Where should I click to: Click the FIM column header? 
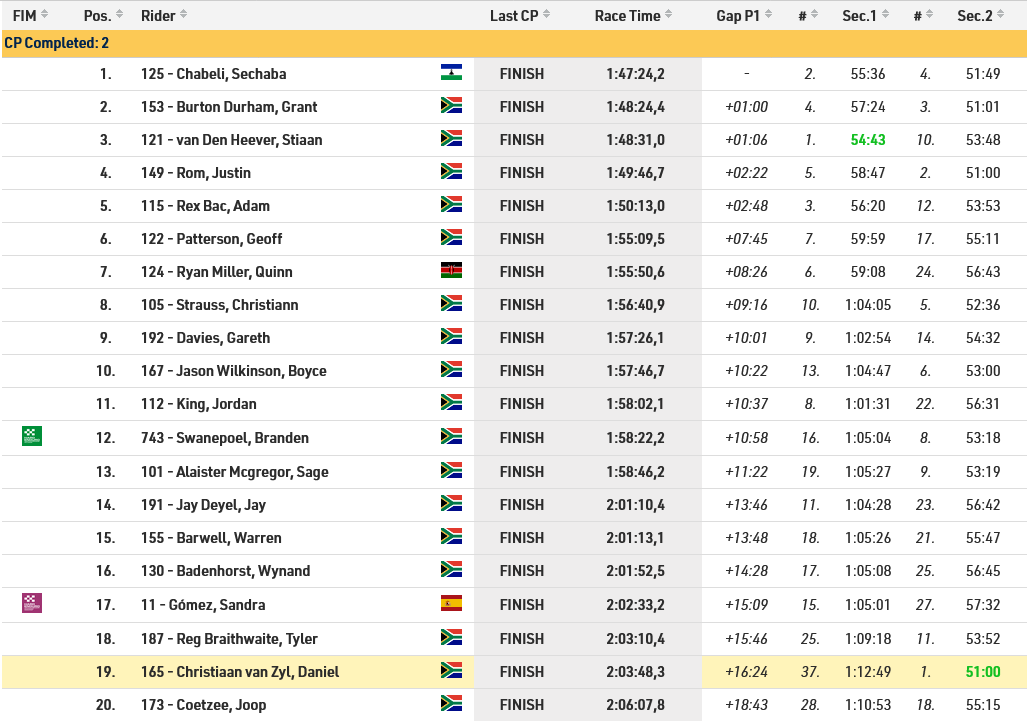pos(30,15)
